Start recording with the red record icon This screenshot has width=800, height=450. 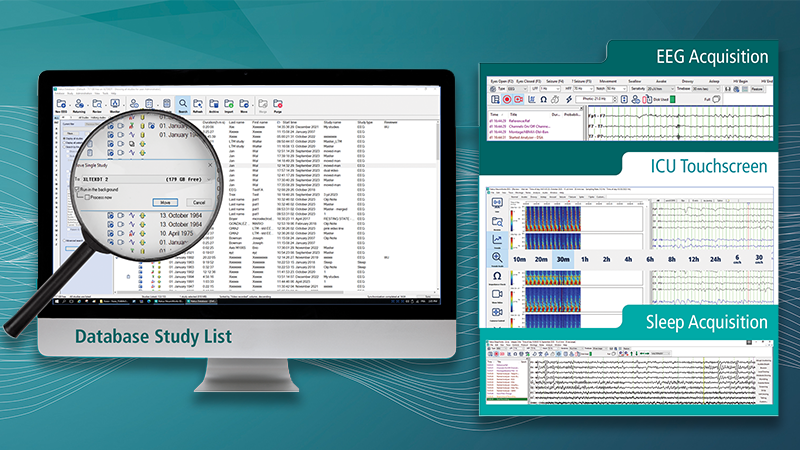(x=506, y=100)
